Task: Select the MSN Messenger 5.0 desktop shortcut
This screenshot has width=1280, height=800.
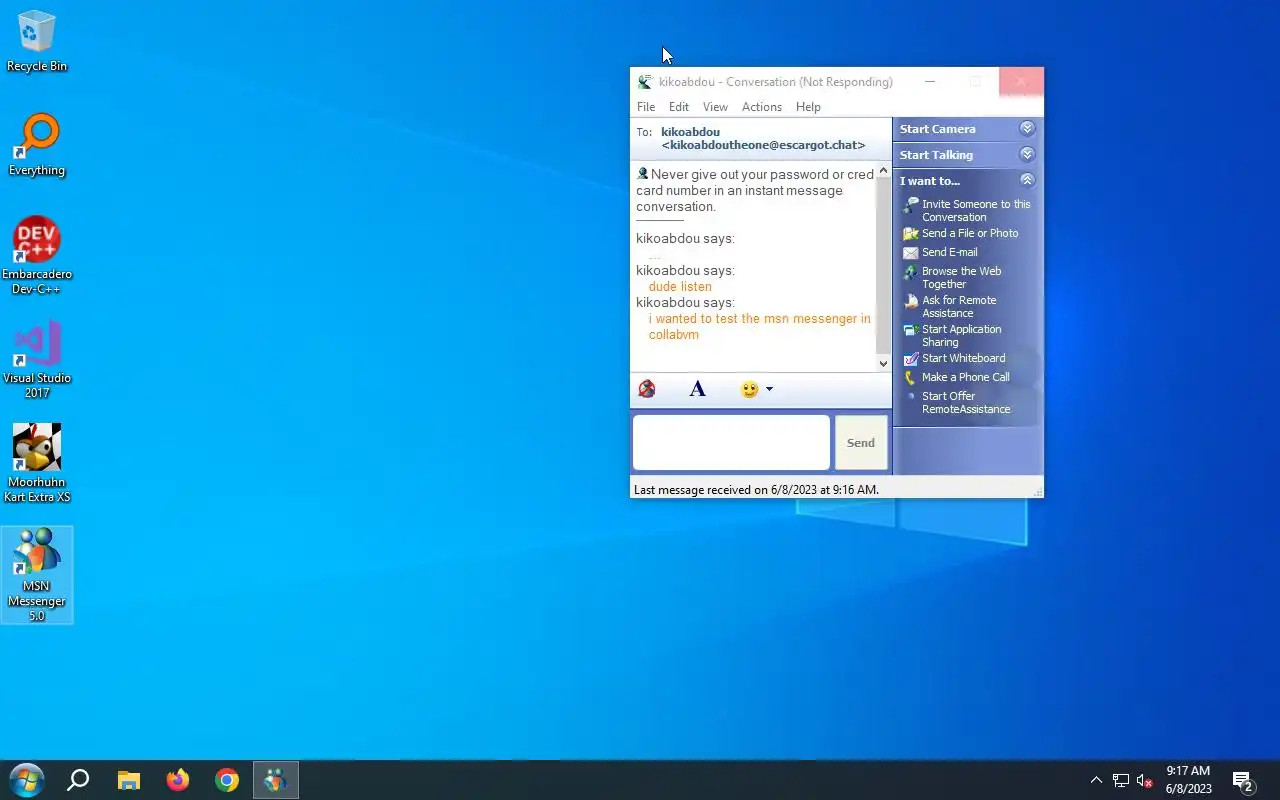Action: 37,575
